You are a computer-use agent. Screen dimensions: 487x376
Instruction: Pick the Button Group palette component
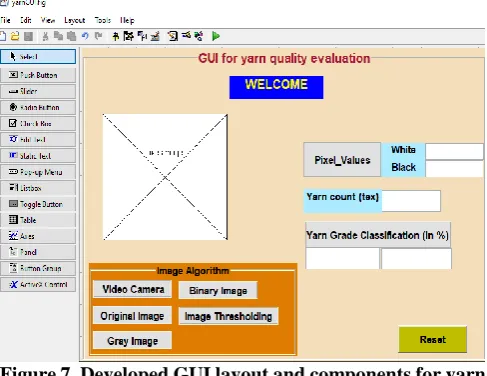coord(38,268)
